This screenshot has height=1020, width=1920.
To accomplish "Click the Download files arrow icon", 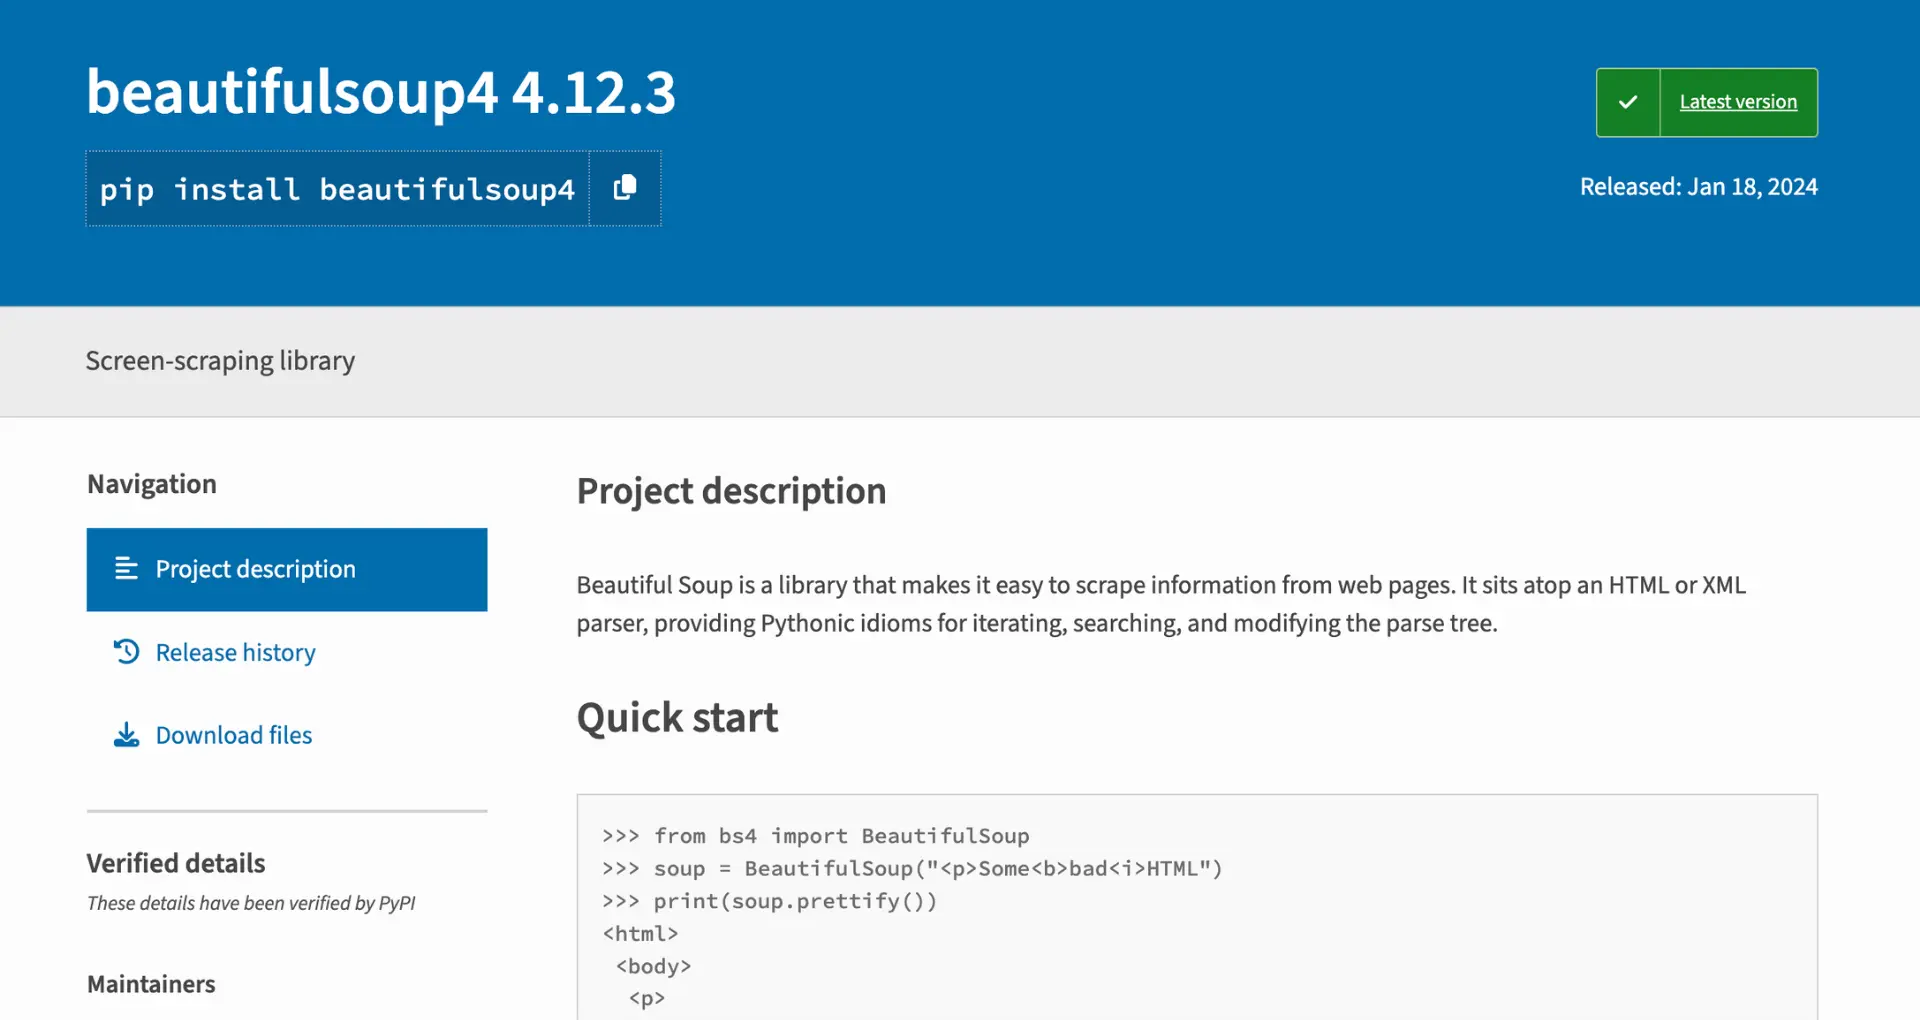I will [126, 735].
